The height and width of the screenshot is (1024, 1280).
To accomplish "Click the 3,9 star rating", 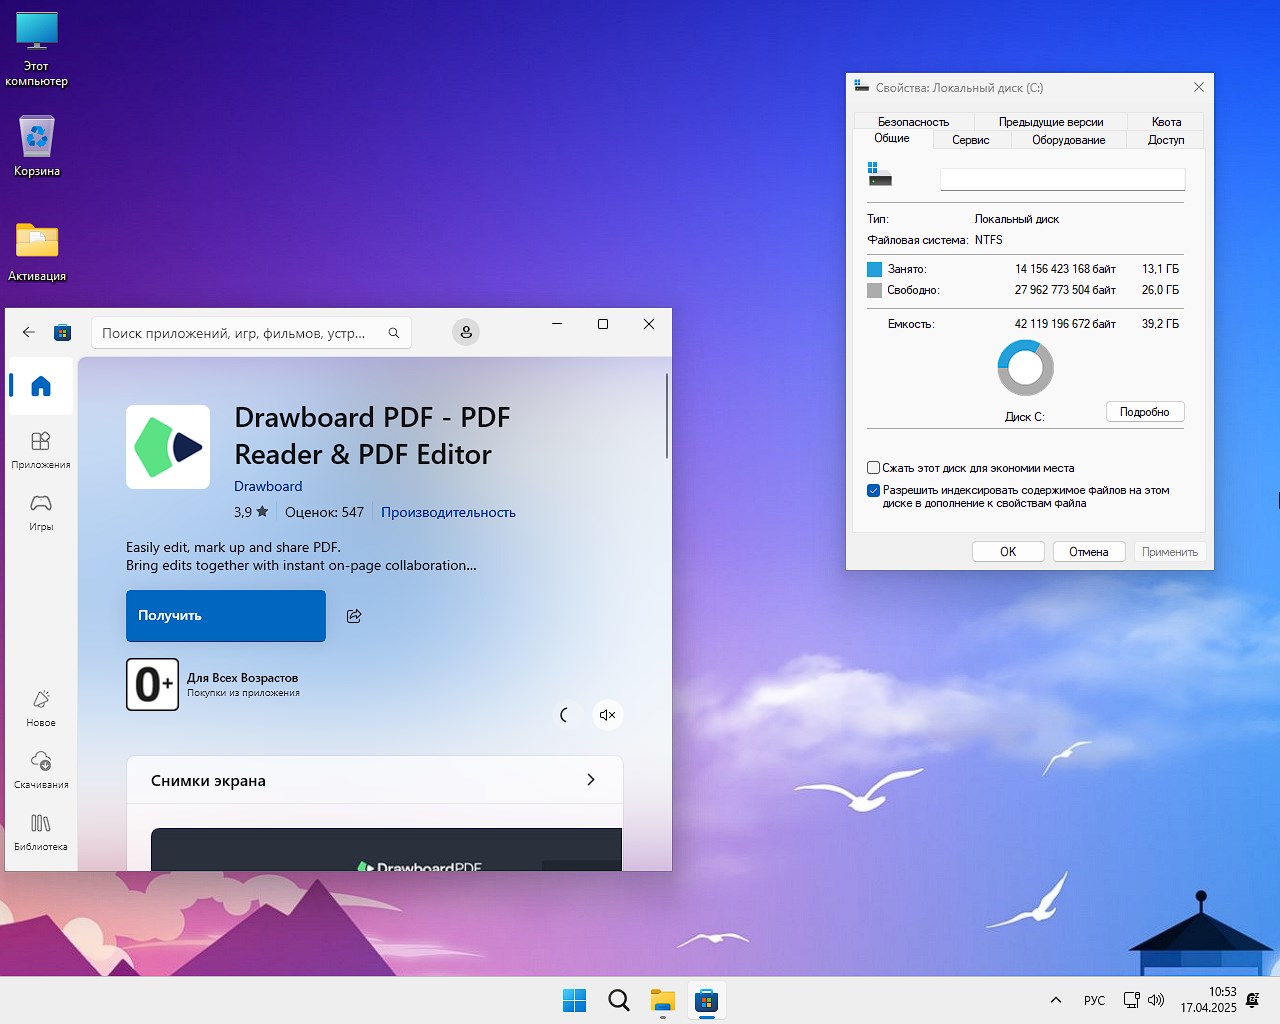I will coord(251,512).
